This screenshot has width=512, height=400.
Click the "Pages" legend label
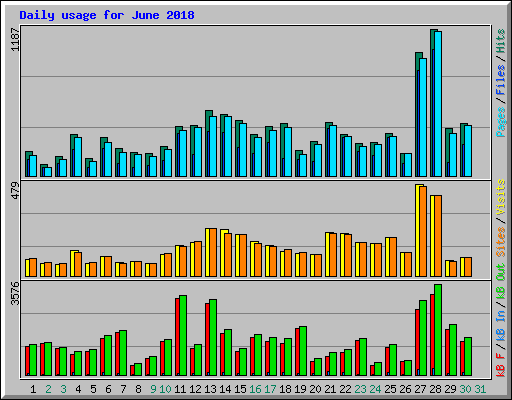500,122
